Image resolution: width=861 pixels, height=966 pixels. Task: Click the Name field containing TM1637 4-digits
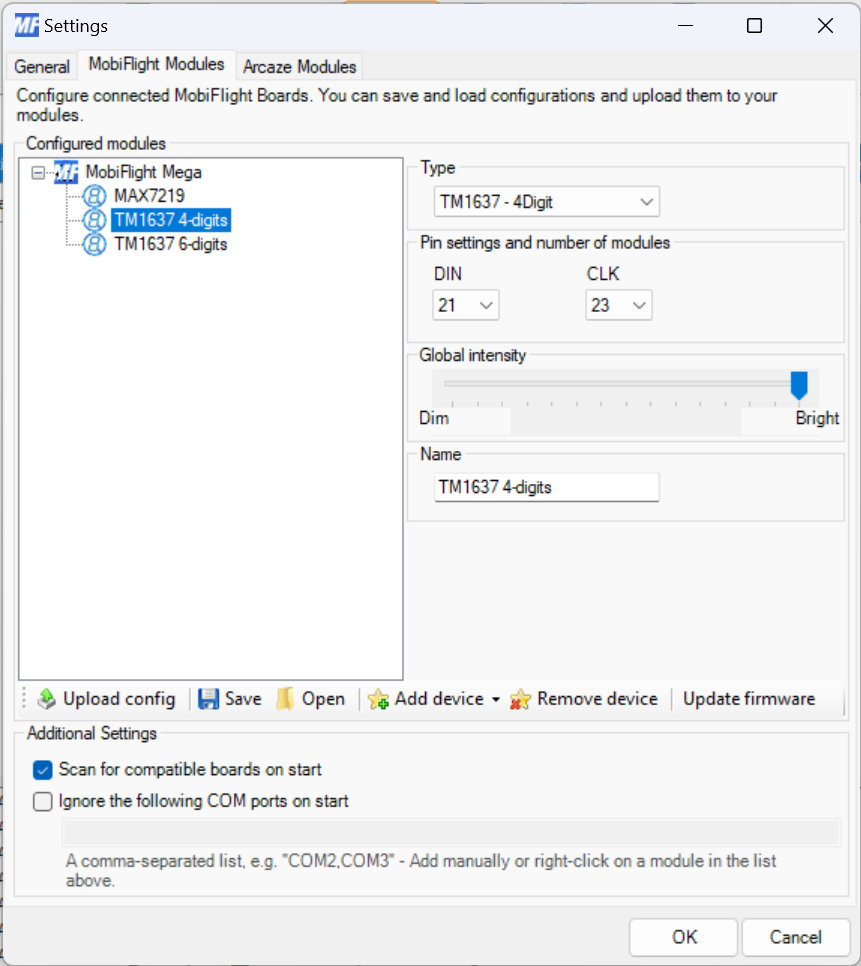coord(547,487)
